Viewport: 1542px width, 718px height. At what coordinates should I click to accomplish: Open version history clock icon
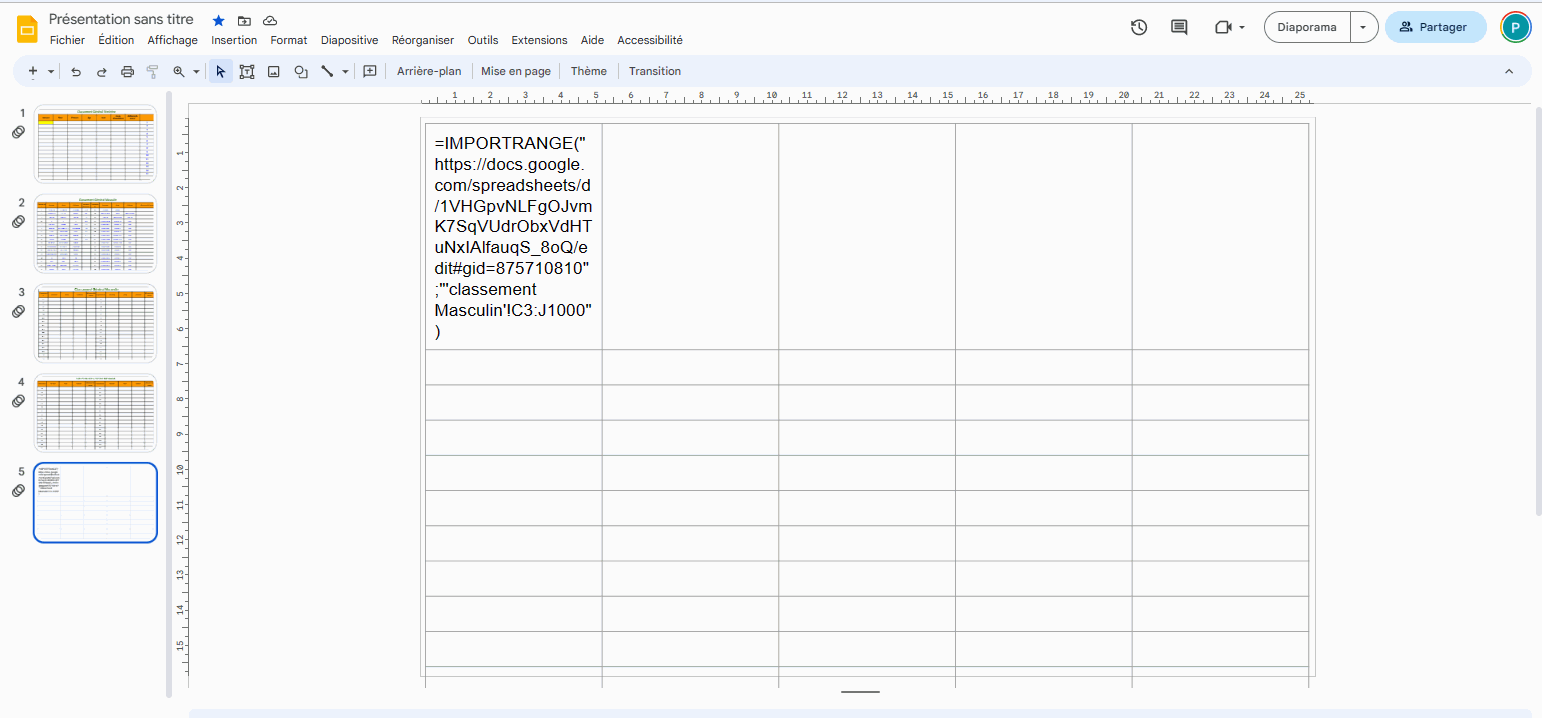[1139, 27]
